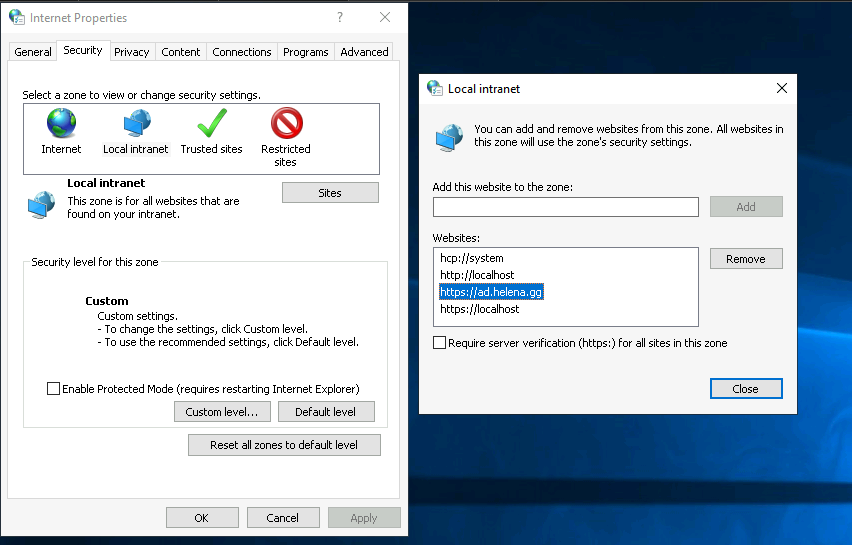Select the Local intranet zone icon

tap(136, 124)
